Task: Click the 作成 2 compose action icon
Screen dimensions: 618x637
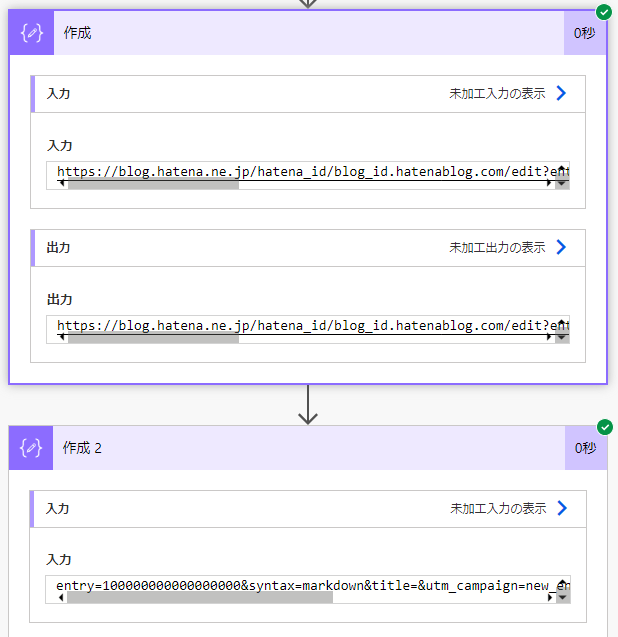Action: 31,448
